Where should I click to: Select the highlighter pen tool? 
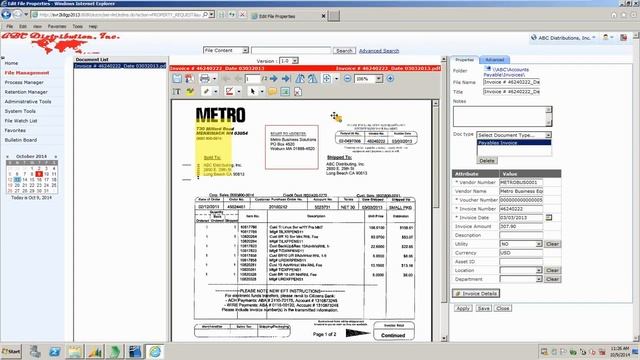click(x=206, y=92)
